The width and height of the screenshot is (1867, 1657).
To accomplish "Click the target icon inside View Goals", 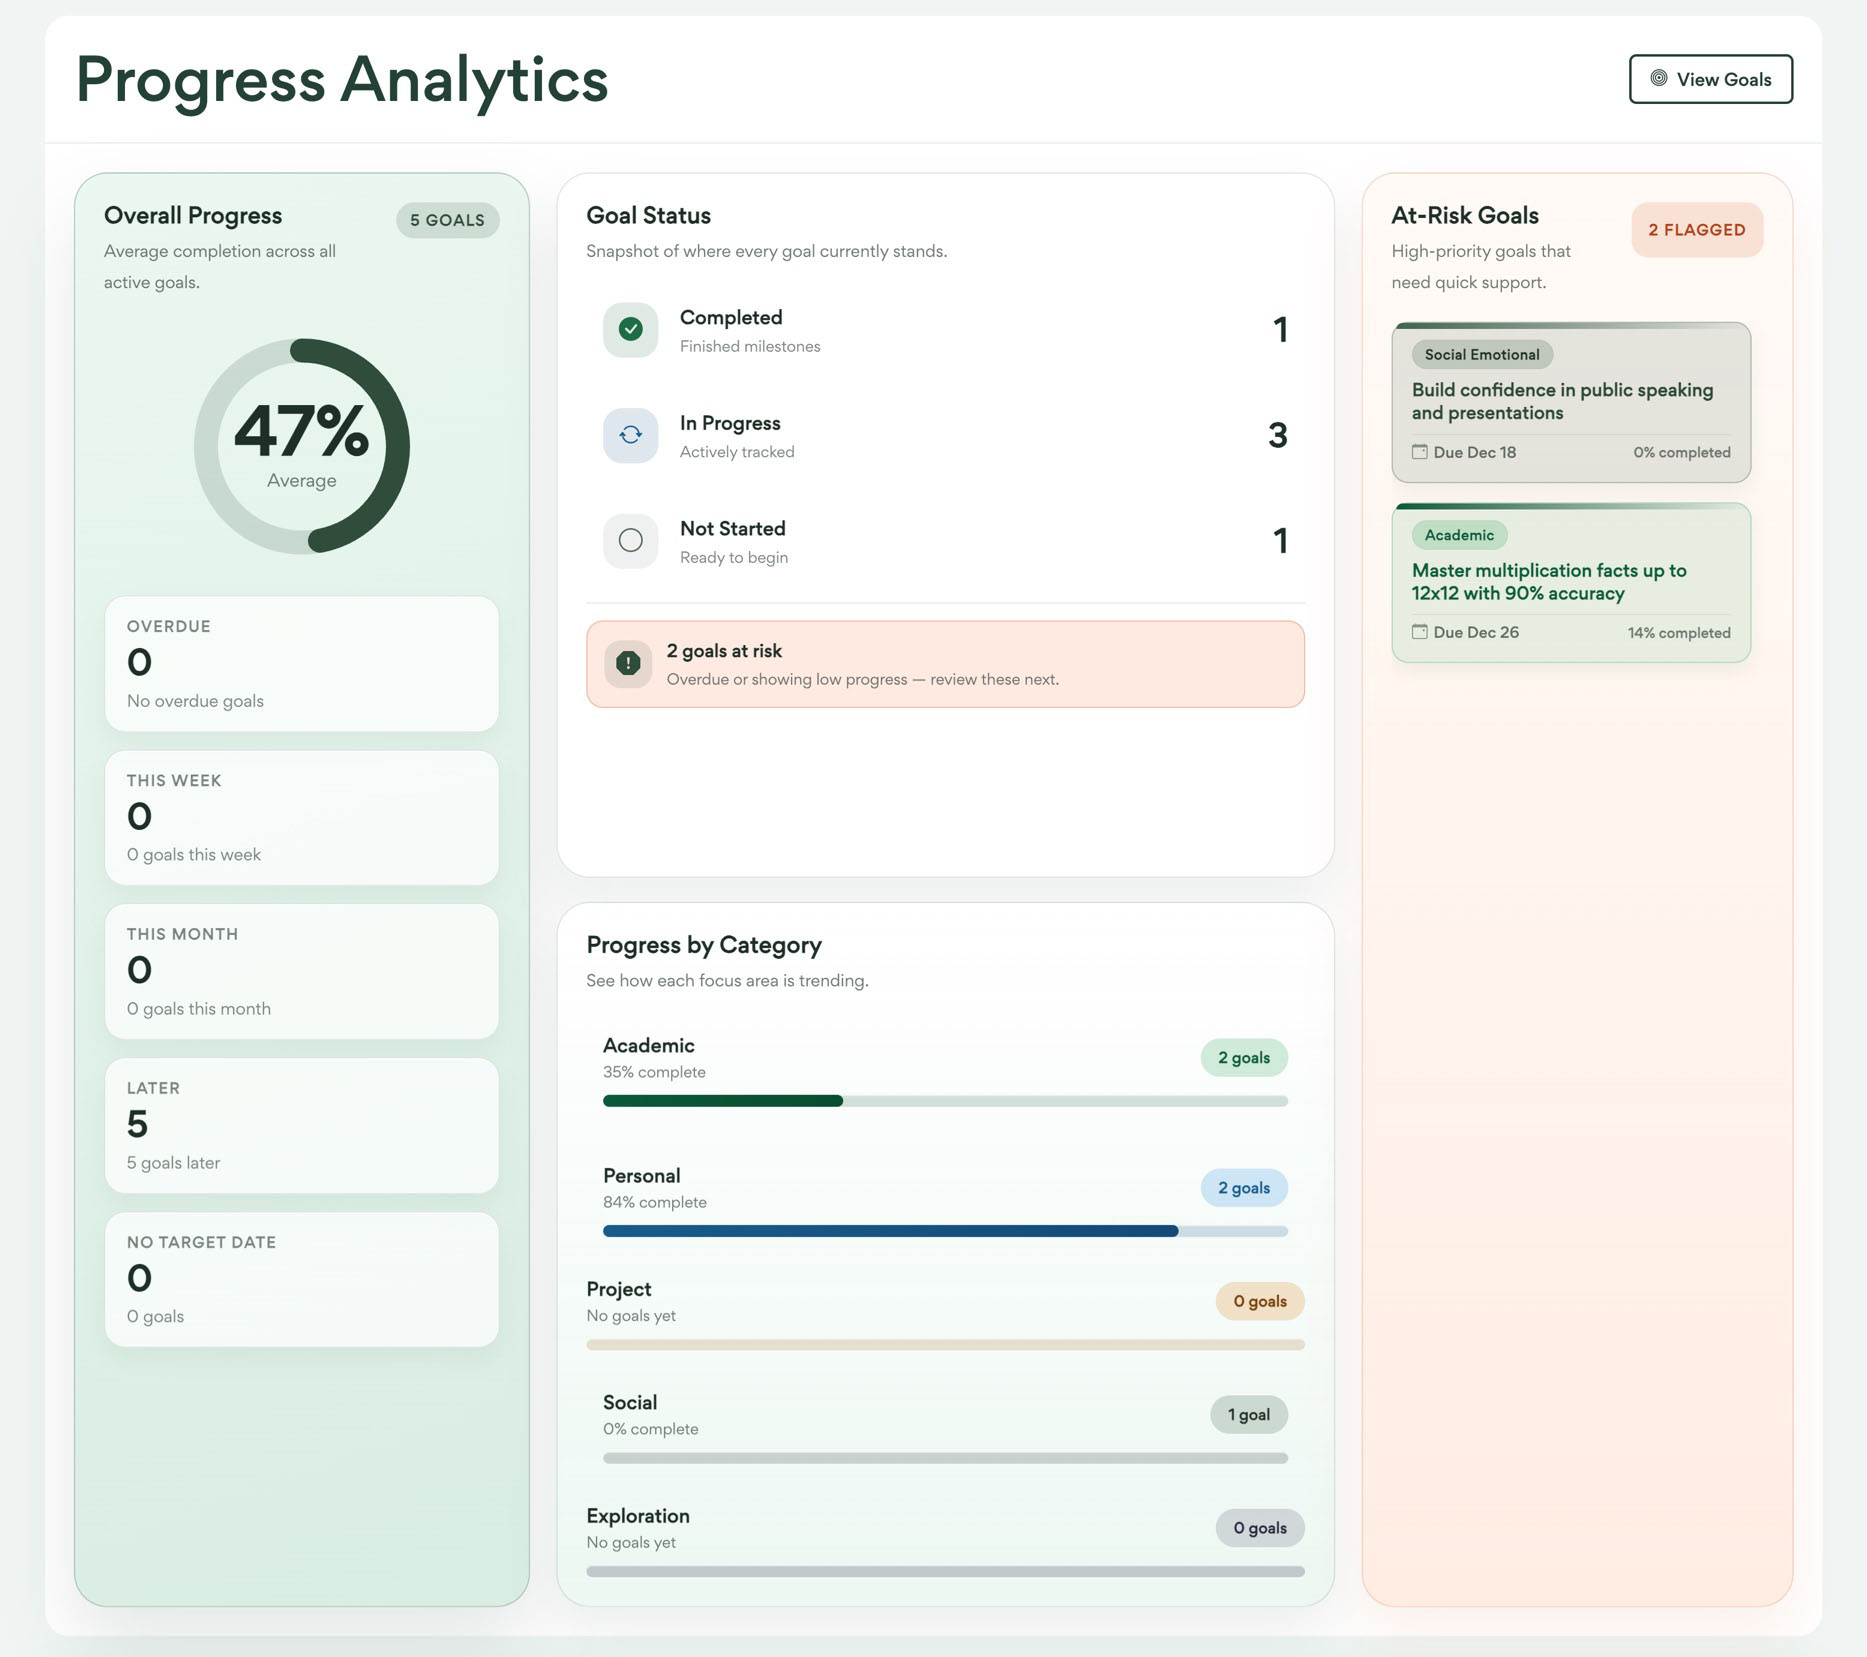I will pos(1658,78).
